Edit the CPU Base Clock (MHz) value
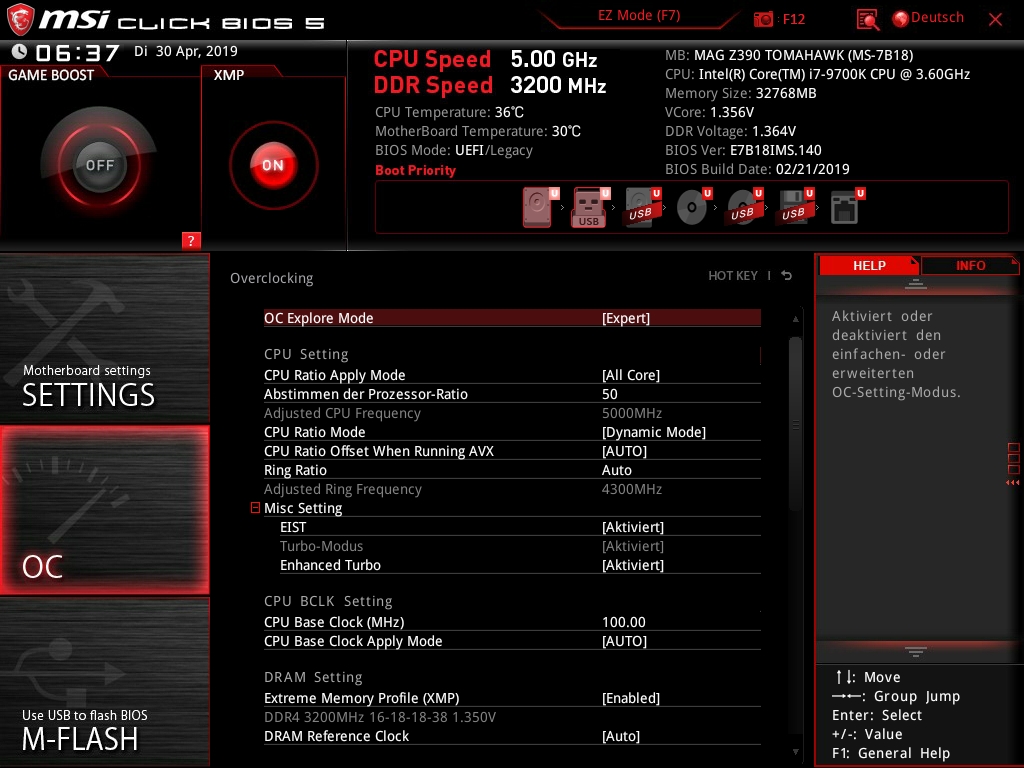The height and width of the screenshot is (768, 1024). (x=624, y=622)
